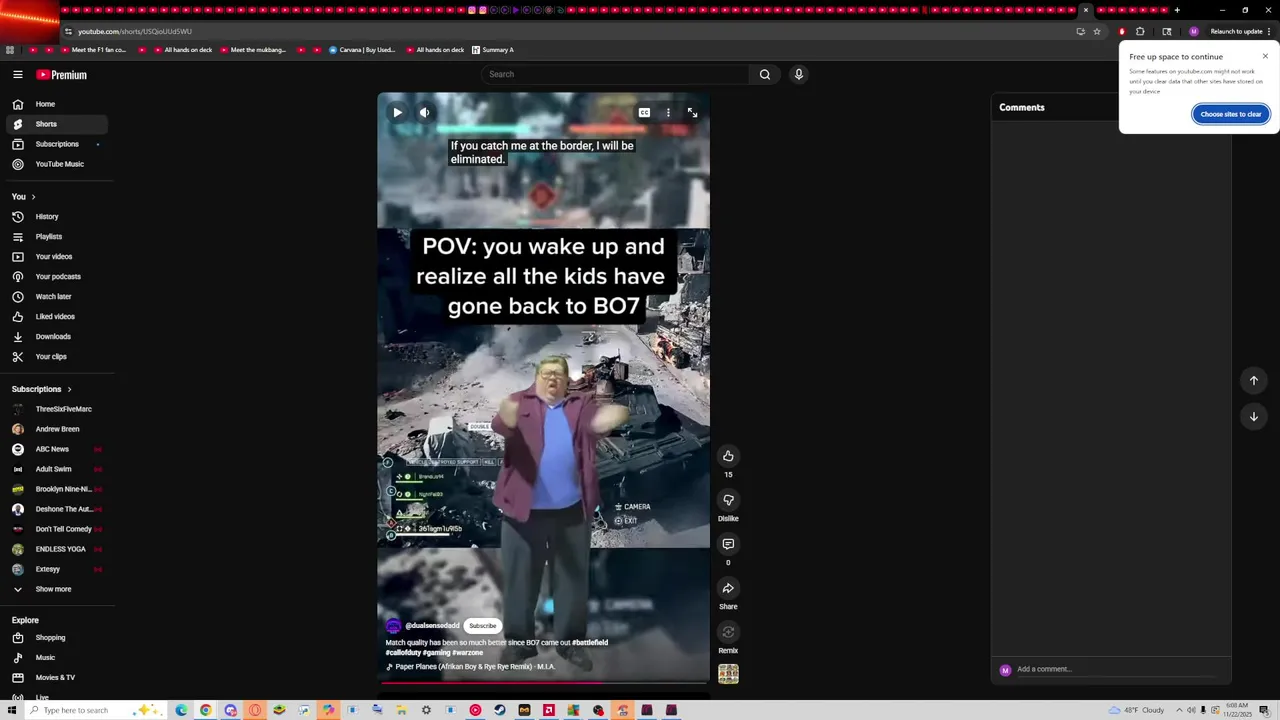
Task: Open Chrome extensions puzzle icon
Action: pyautogui.click(x=1140, y=31)
